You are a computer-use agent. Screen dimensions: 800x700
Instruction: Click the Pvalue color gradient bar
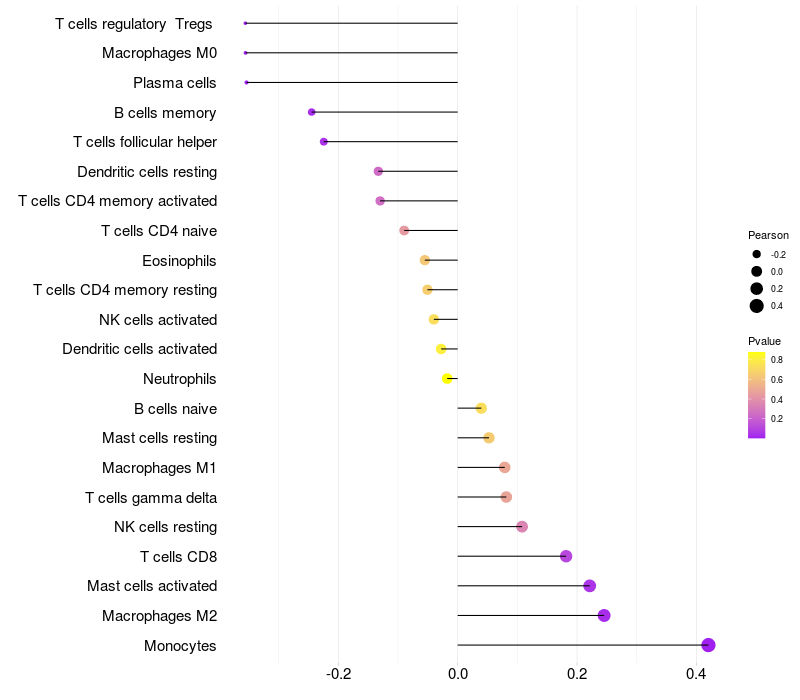(x=757, y=395)
